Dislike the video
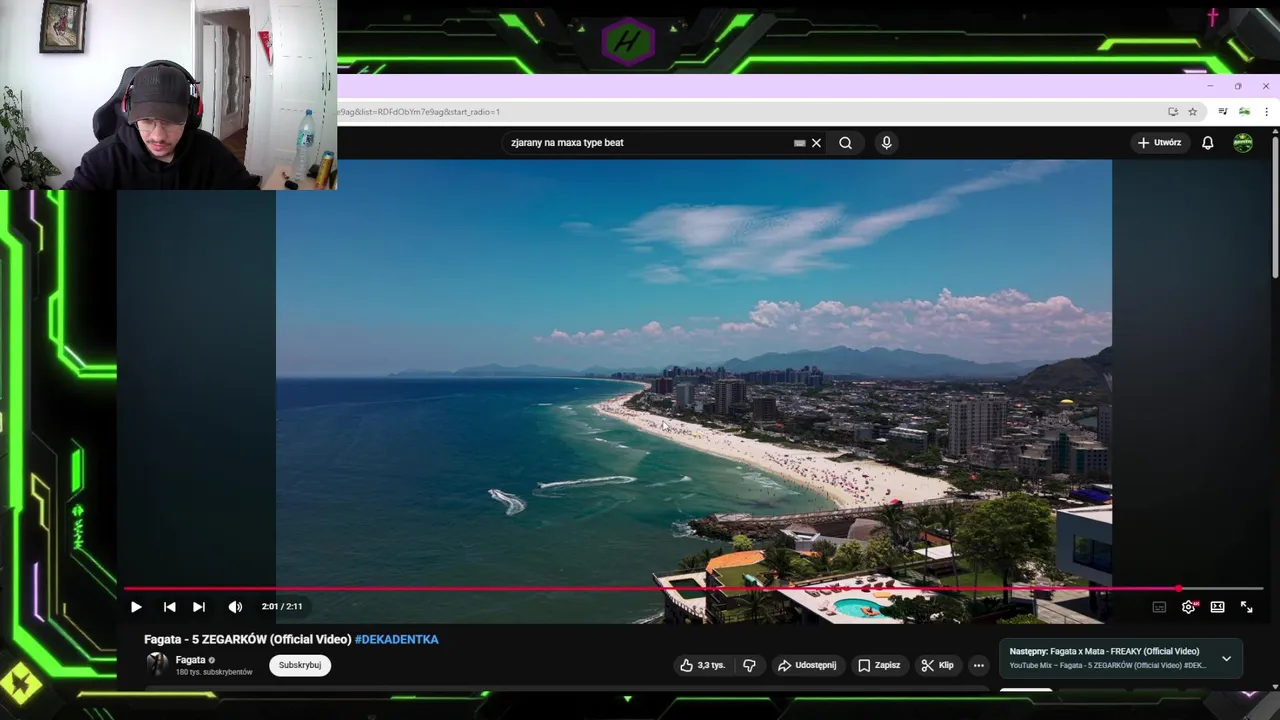This screenshot has width=1280, height=720. coord(749,665)
